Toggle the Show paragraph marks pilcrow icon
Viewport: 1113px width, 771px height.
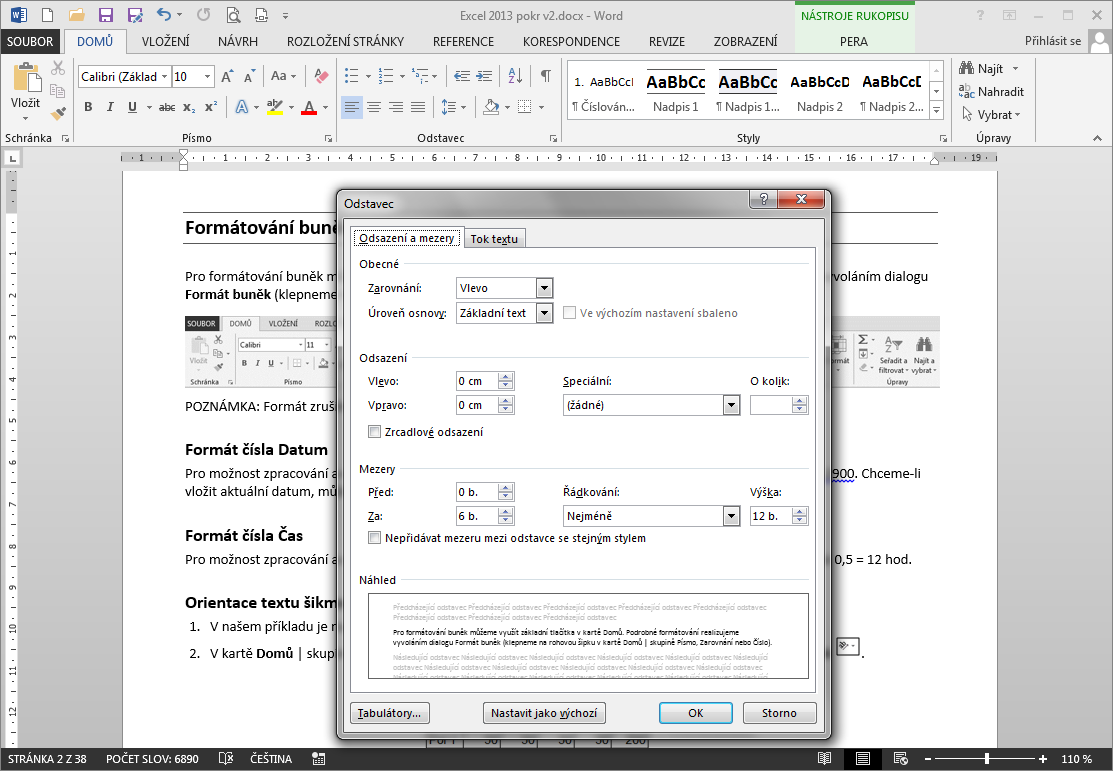546,75
